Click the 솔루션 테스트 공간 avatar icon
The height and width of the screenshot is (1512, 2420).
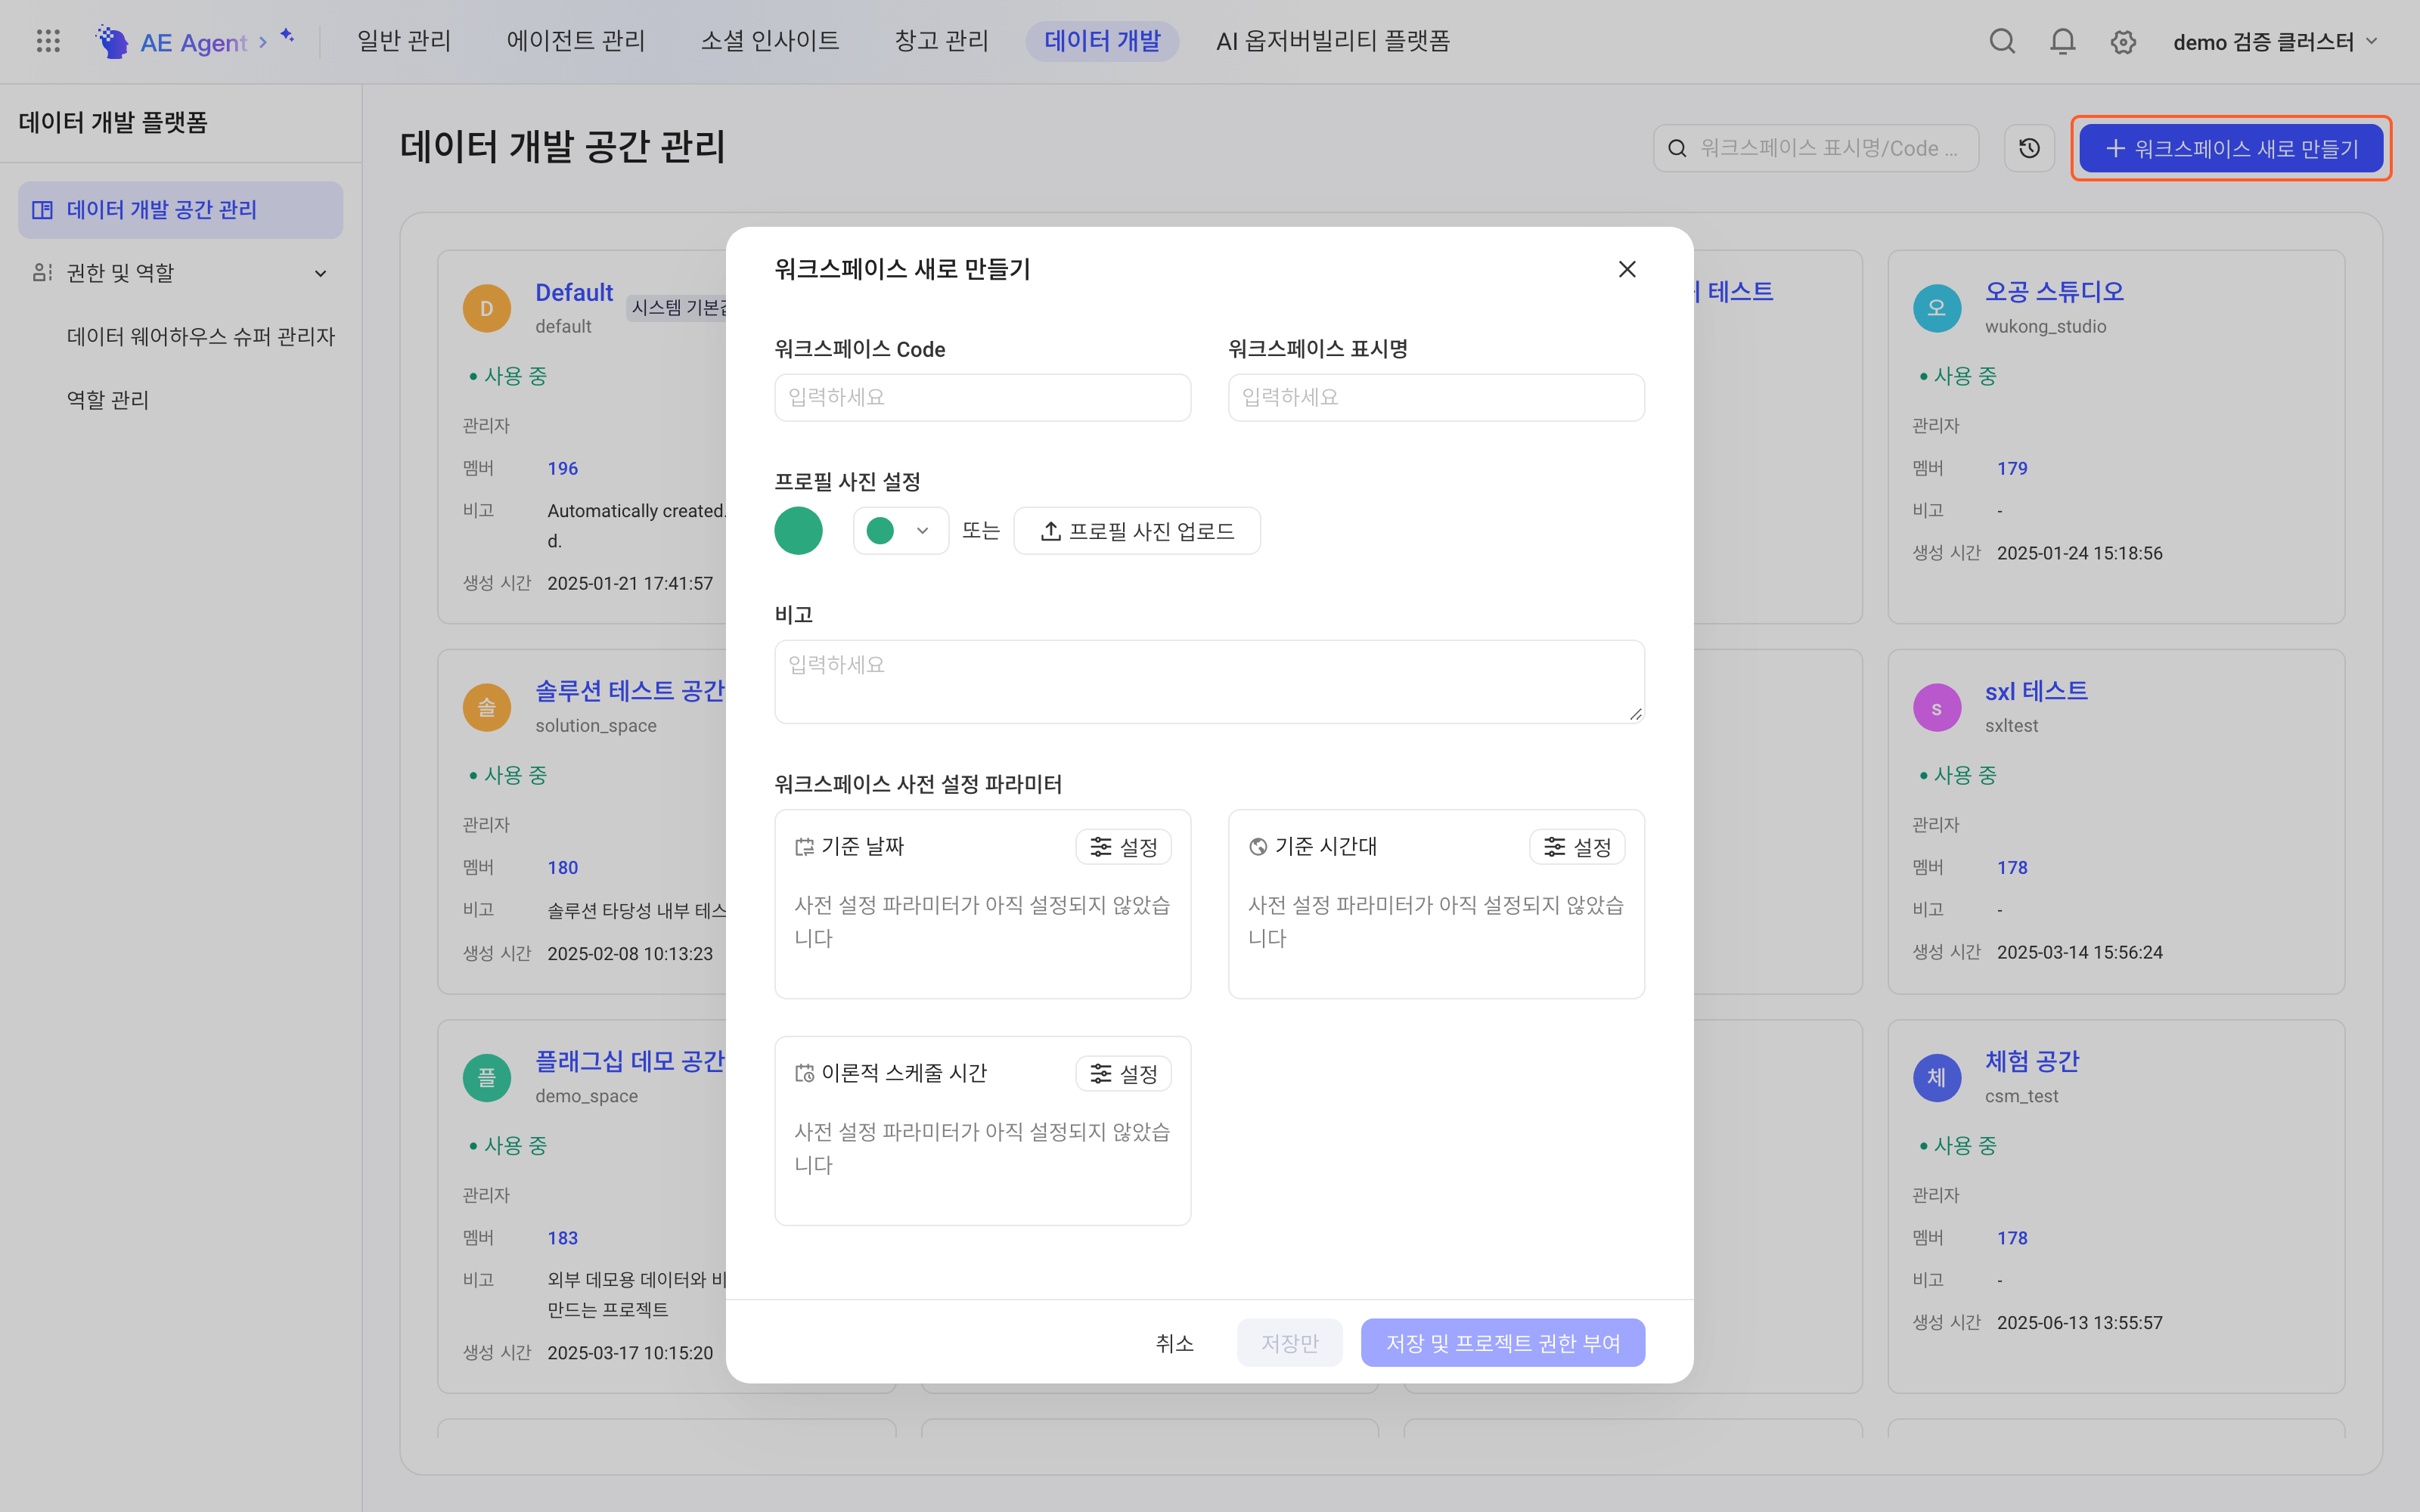click(x=487, y=708)
